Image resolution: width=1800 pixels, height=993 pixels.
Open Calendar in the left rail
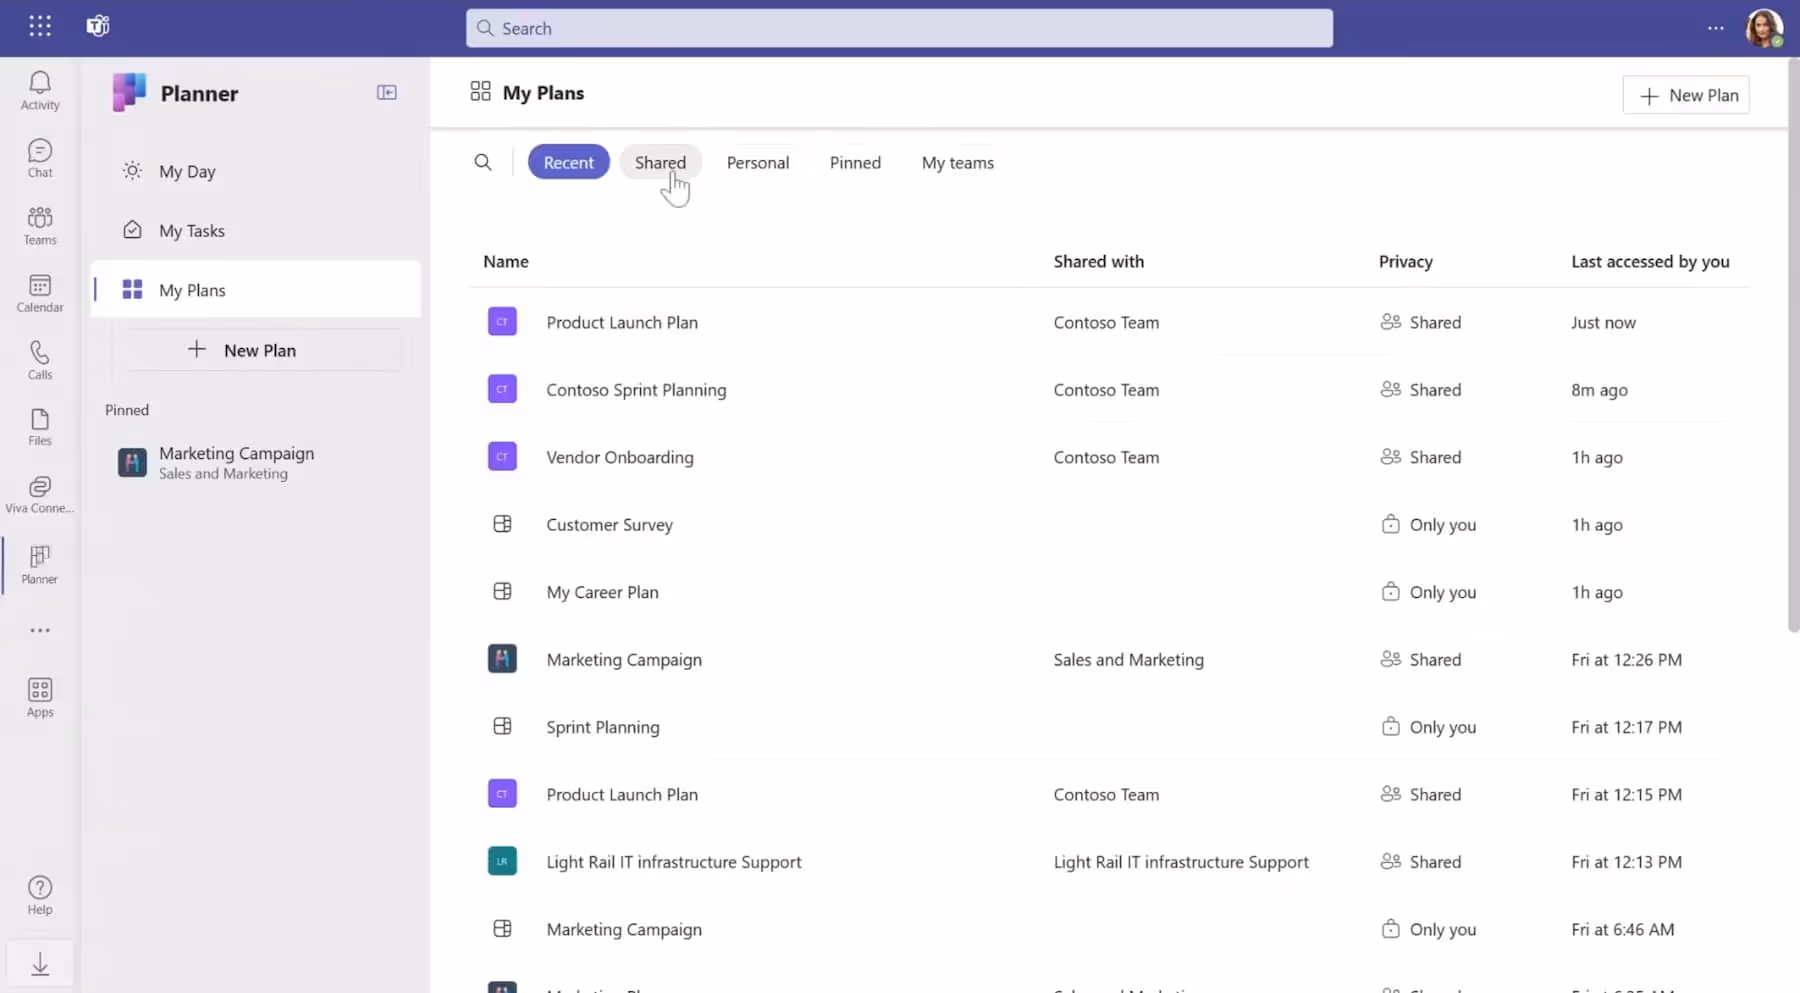click(x=40, y=294)
